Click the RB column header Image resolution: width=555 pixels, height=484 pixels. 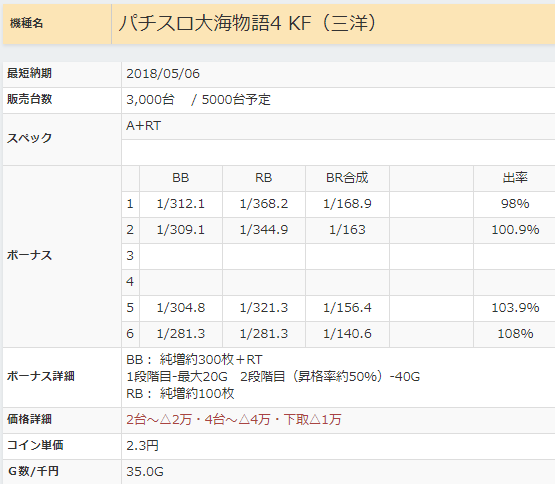click(263, 178)
